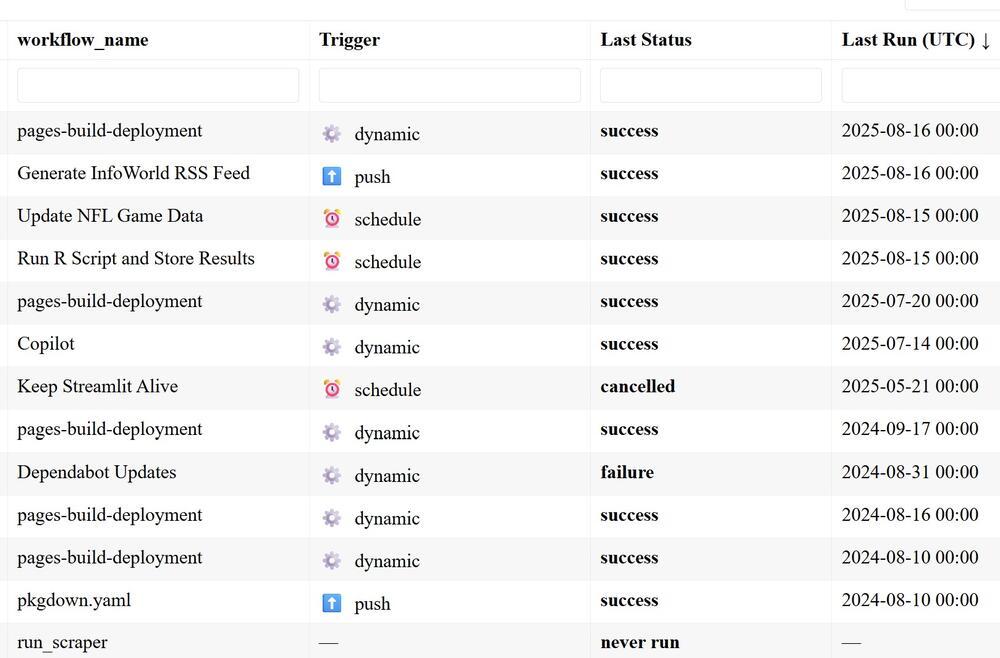Screen dimensions: 1000x658
Task: Click the alarm clock icon for Update NFL Game Data
Action: pos(332,218)
